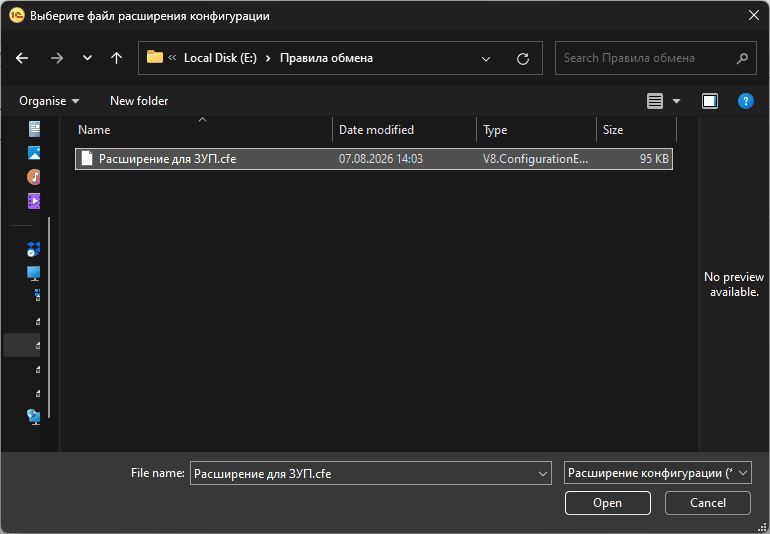Sort files by Date modified column
This screenshot has width=770, height=534.
404,130
